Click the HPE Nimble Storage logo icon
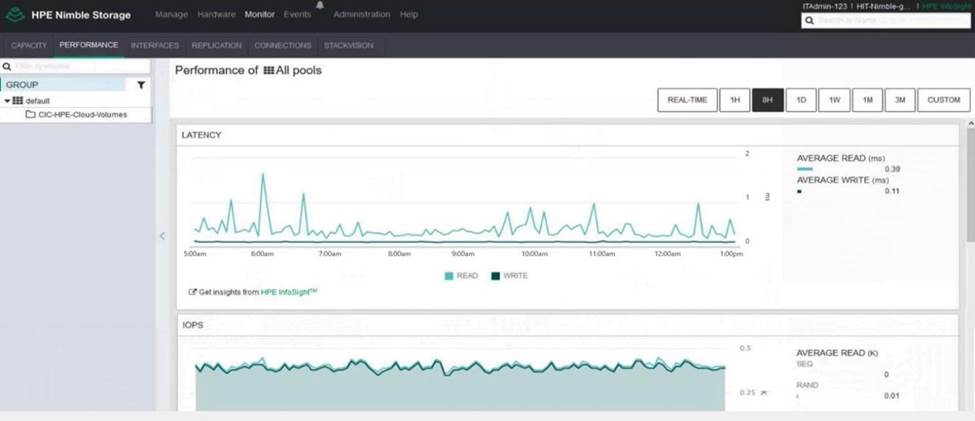The width and height of the screenshot is (975, 421). 16,15
